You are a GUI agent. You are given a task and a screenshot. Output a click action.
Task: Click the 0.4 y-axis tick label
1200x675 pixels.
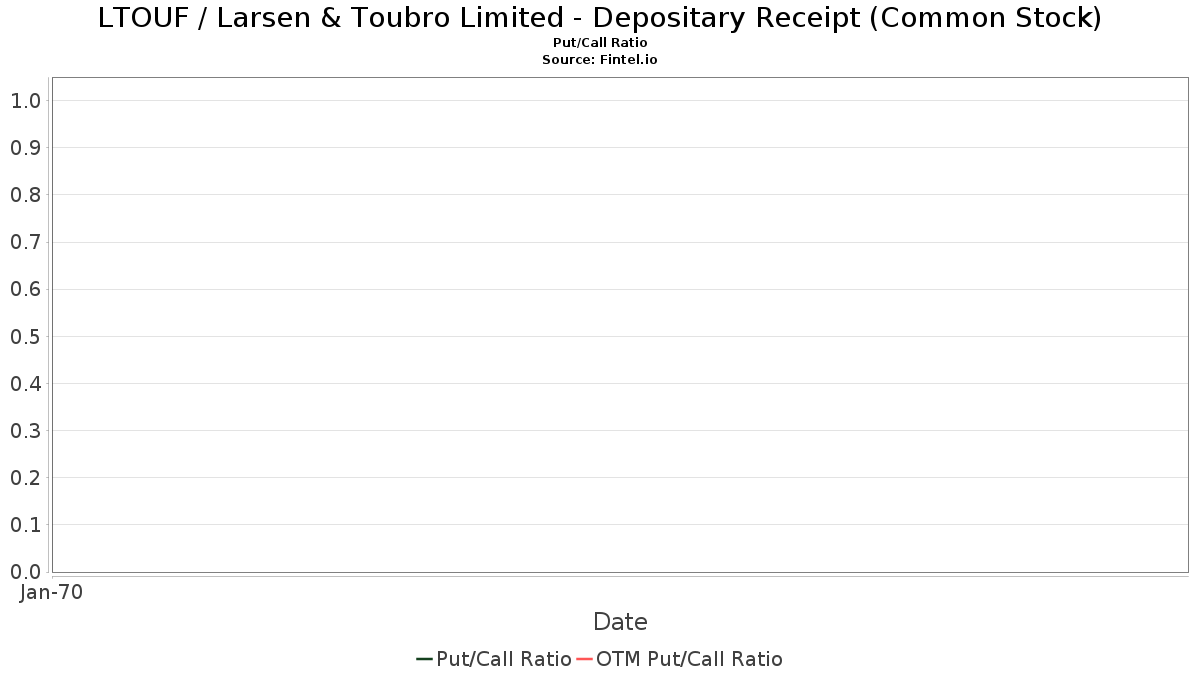click(x=25, y=384)
